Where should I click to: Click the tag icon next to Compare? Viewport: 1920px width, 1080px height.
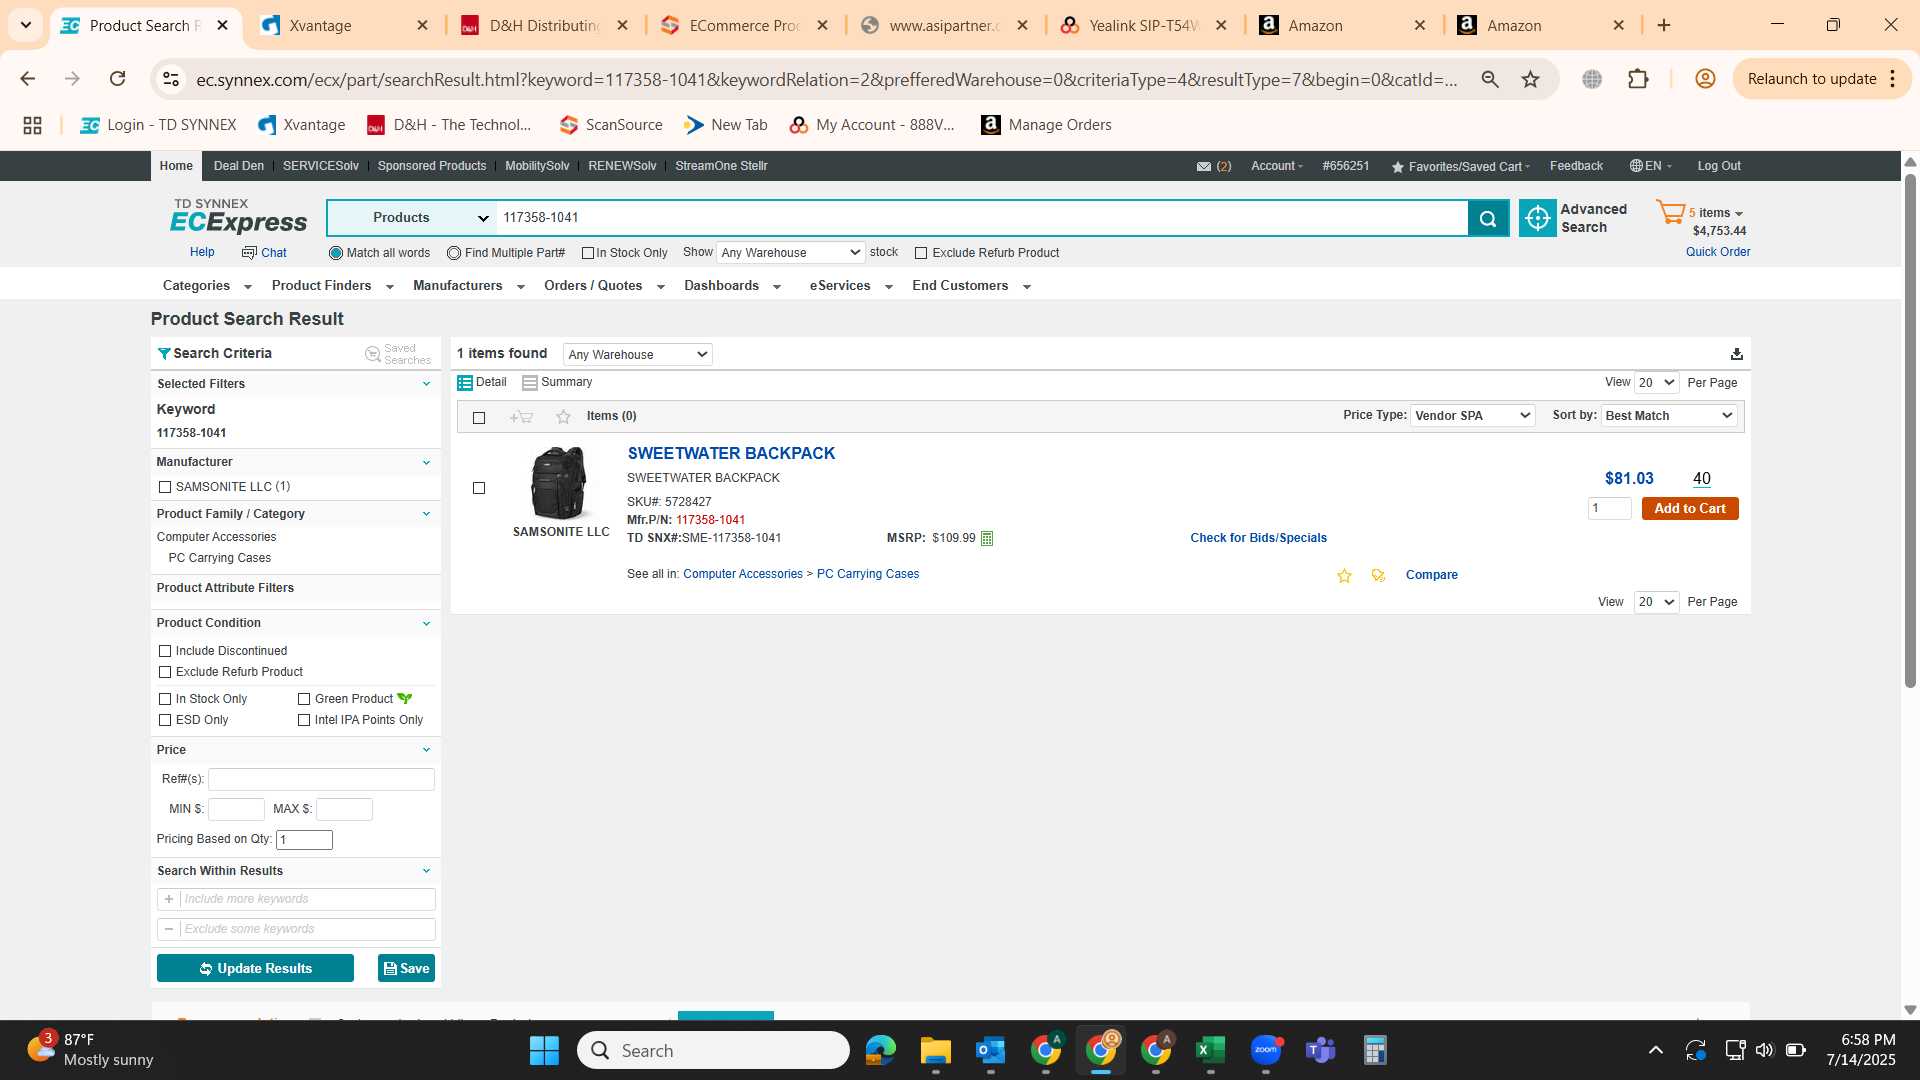pos(1378,576)
